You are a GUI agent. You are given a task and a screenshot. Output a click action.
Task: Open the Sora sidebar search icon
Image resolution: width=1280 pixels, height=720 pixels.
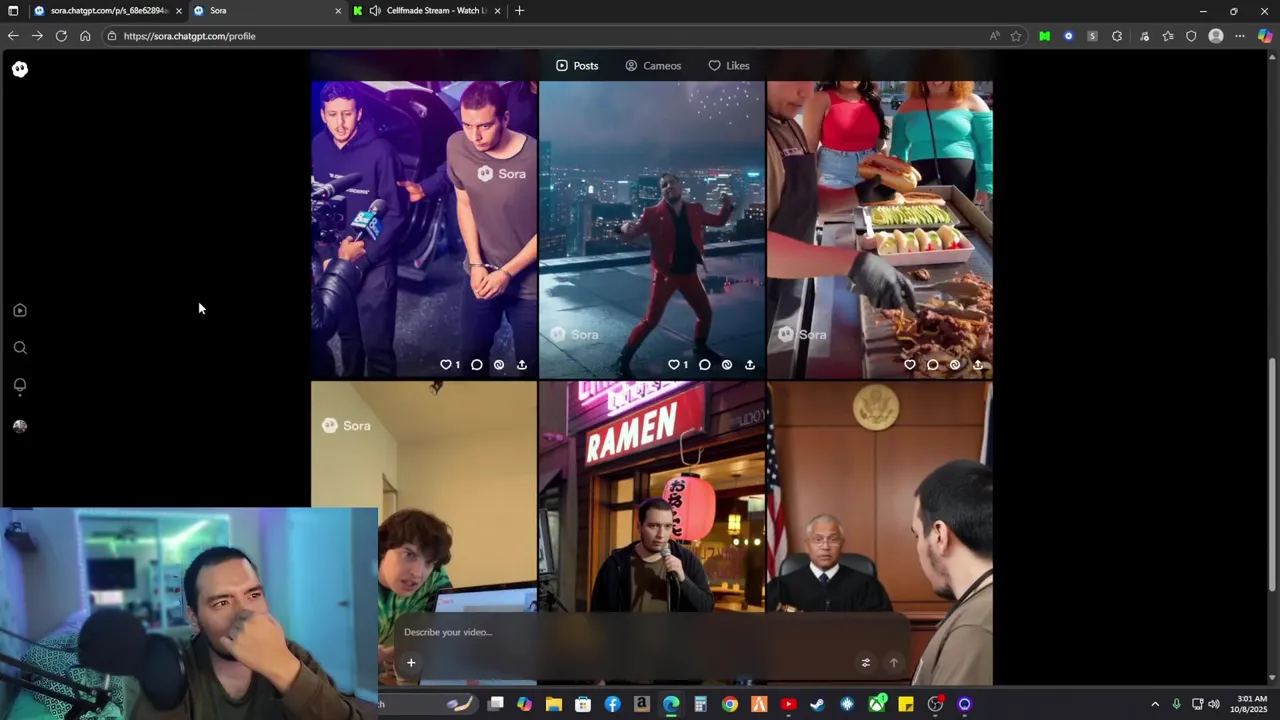[x=20, y=348]
